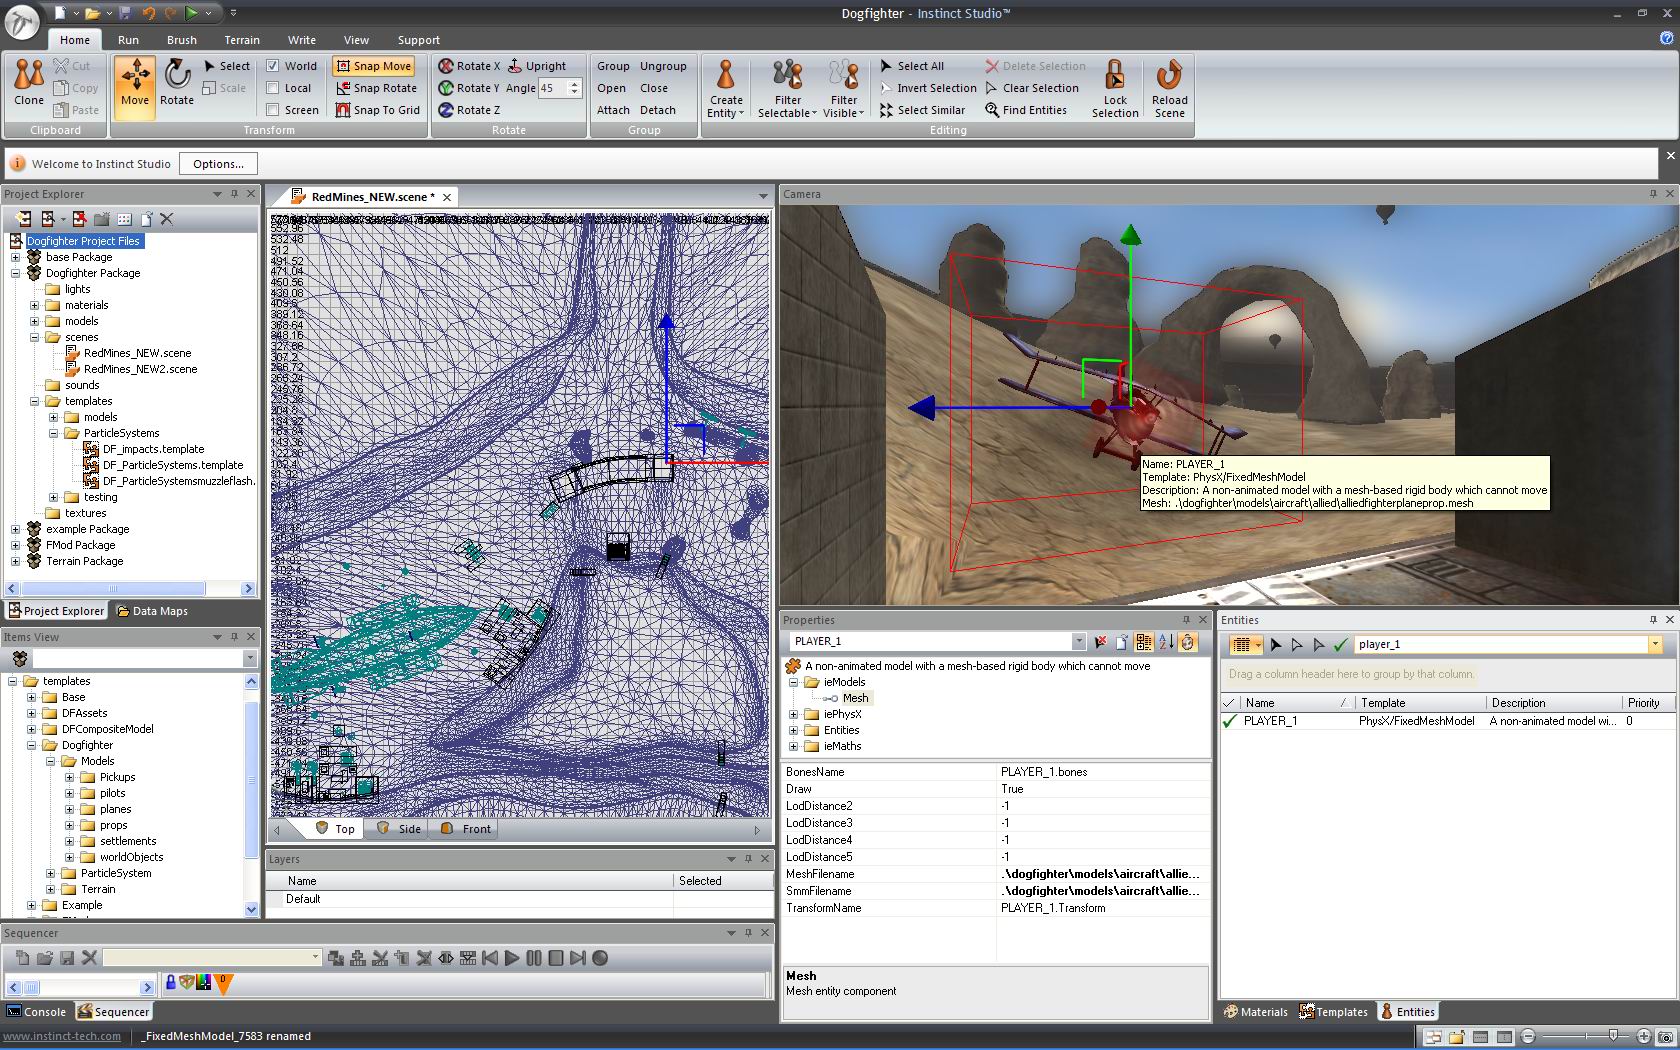The image size is (1680, 1050).
Task: Click the sequencer Record button
Action: click(600, 958)
